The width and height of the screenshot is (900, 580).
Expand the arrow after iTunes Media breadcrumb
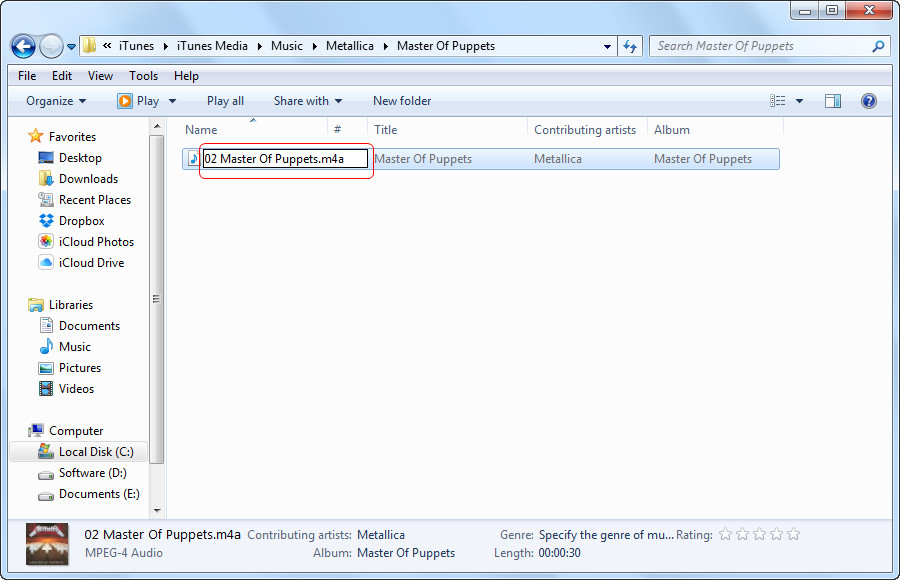tap(259, 46)
